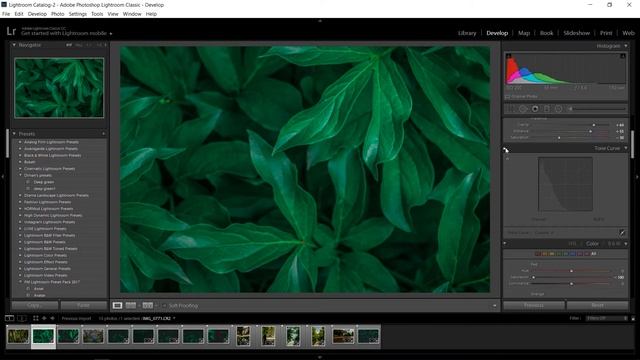Select the Graduated Filter tool
The width and height of the screenshot is (640, 360).
tap(547, 109)
